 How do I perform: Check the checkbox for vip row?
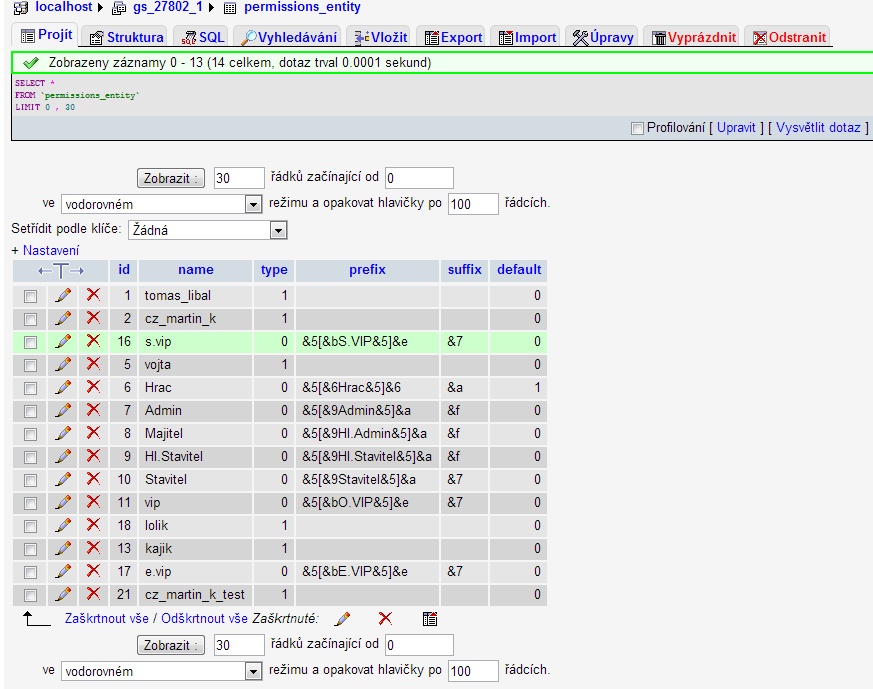click(x=30, y=503)
